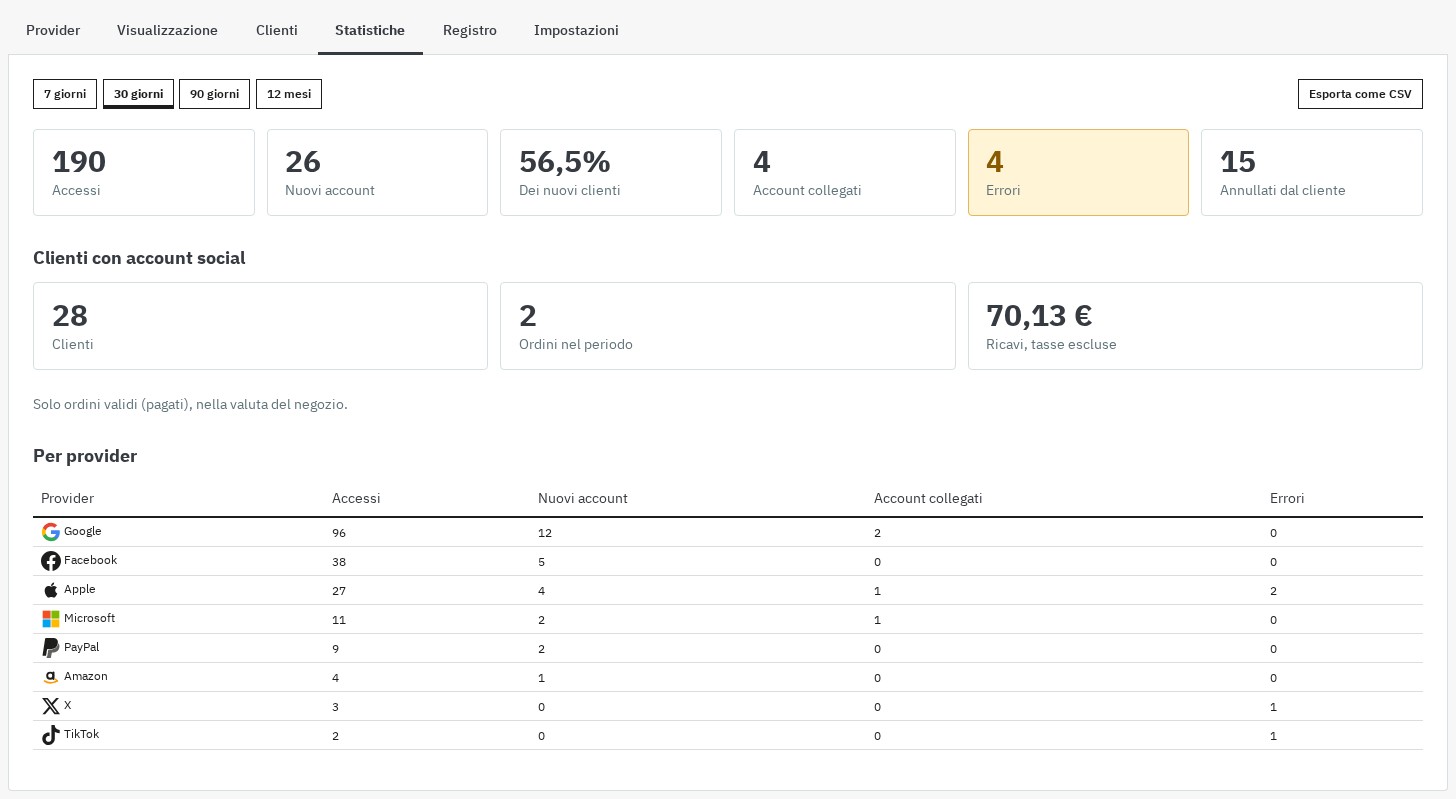This screenshot has height=799, width=1456.
Task: Click PayPal's accessi value 9
Action: point(335,649)
